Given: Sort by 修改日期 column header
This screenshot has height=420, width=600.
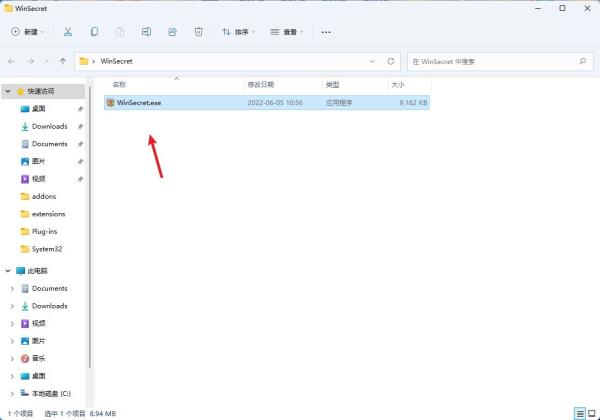Looking at the screenshot, I should tap(260, 85).
